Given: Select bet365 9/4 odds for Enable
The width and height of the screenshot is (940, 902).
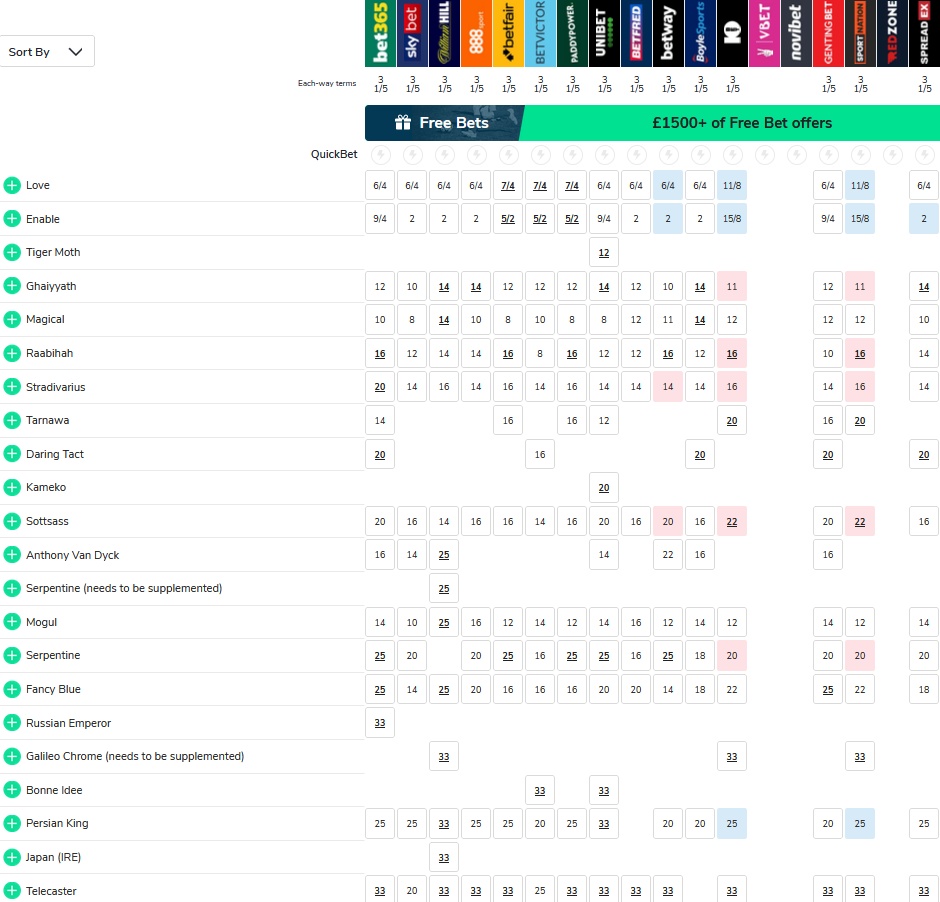Looking at the screenshot, I should click(x=380, y=219).
